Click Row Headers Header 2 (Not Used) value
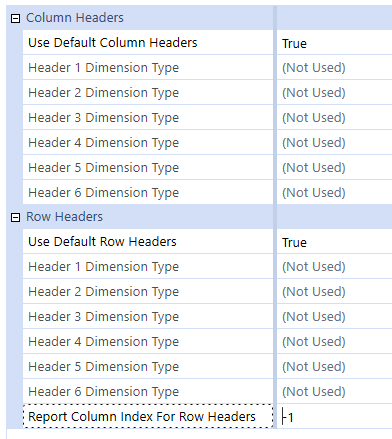This screenshot has width=392, height=439. click(x=314, y=292)
